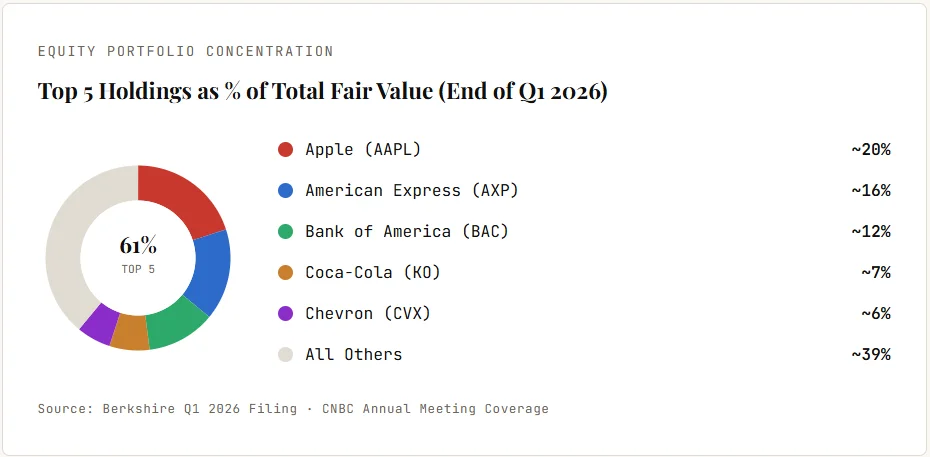Select the blue American Express donut segment

[210, 270]
